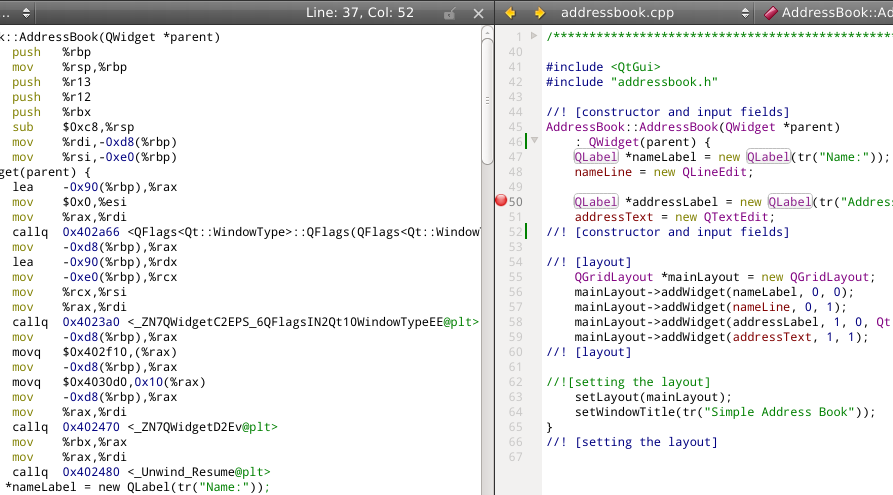The width and height of the screenshot is (893, 495).
Task: Expand the folded comment header at line 1
Action: click(x=534, y=35)
